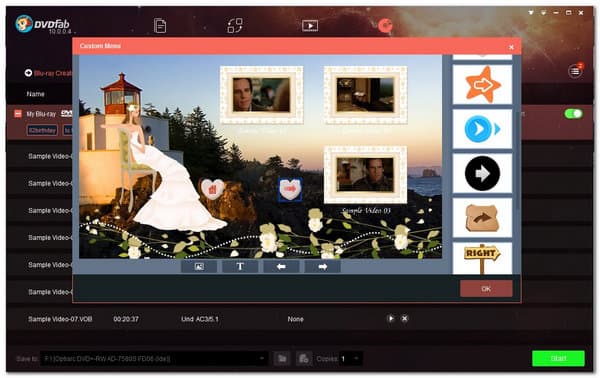Click the Name column header
This screenshot has width=600, height=378.
pos(36,94)
